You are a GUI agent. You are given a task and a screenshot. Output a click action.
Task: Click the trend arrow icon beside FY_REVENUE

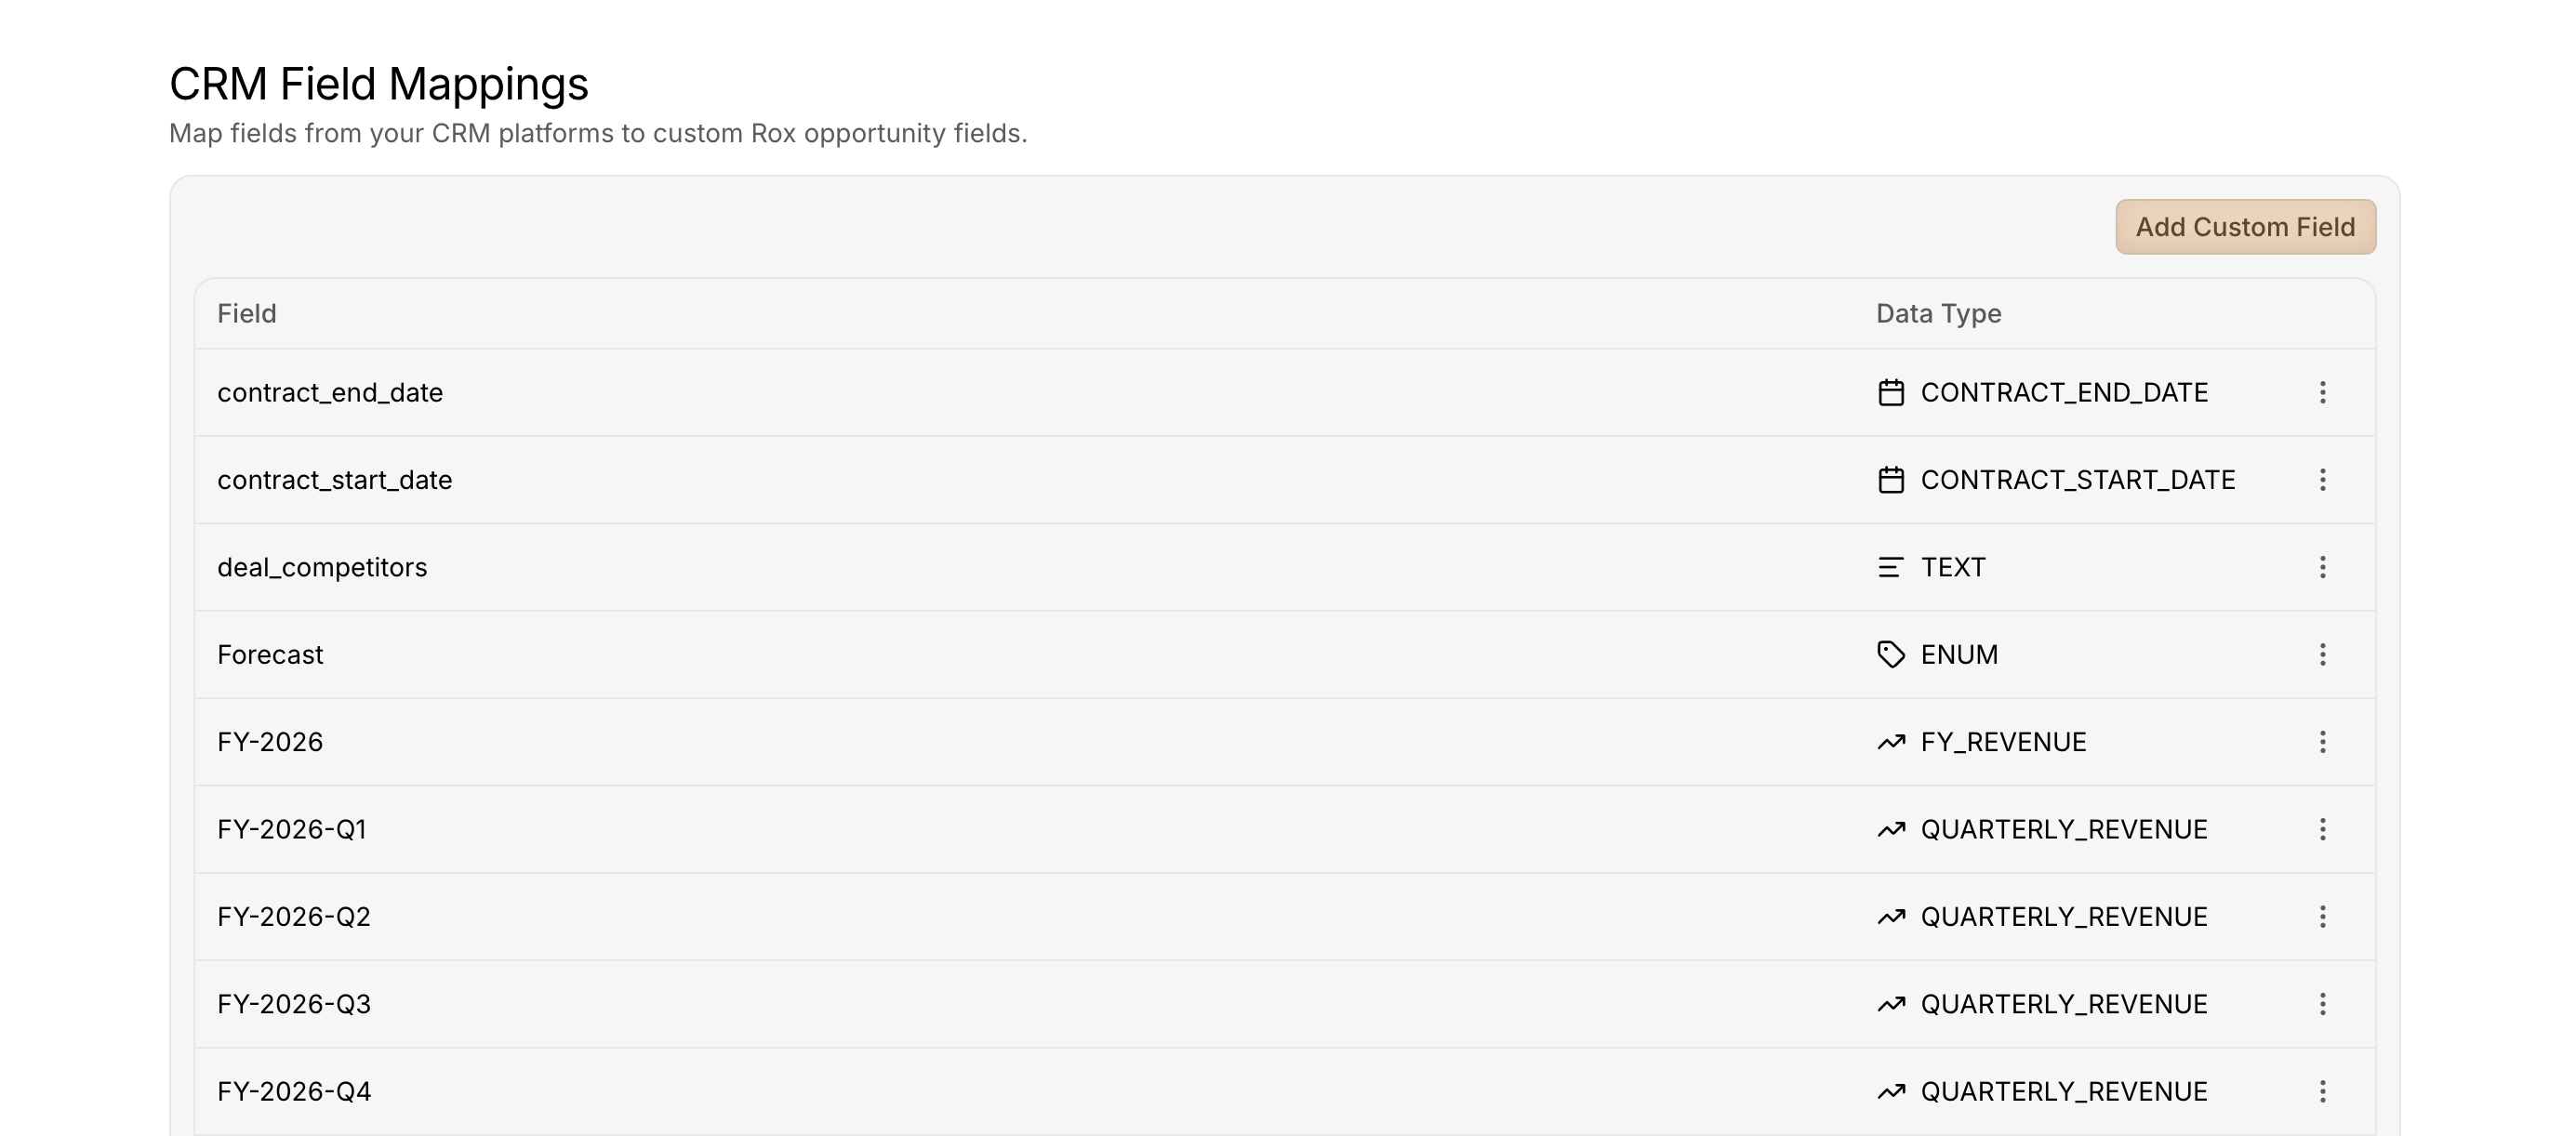click(x=1891, y=742)
